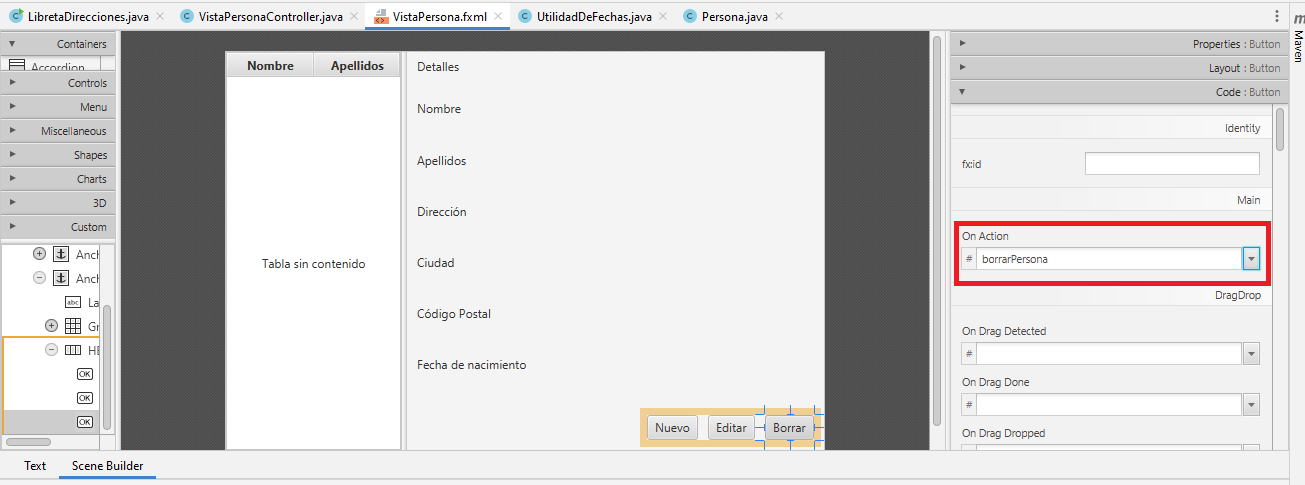1305x485 pixels.
Task: Click the Editar button on canvas
Action: coord(731,428)
